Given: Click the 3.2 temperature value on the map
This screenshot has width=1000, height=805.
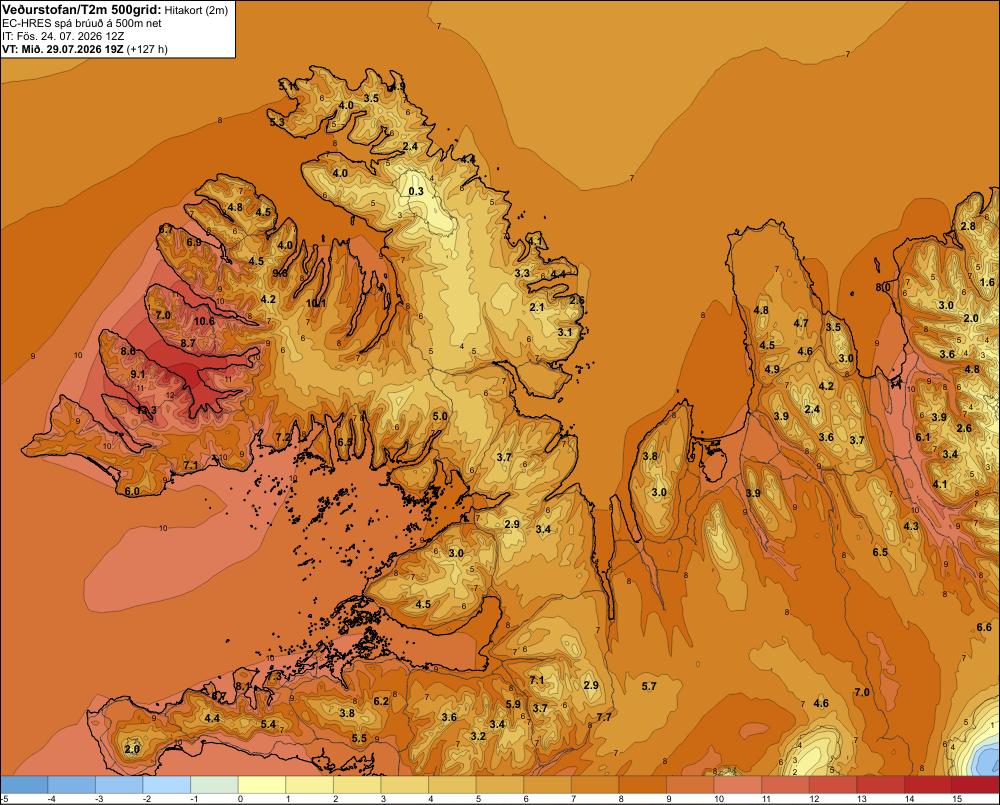Looking at the screenshot, I should tap(478, 736).
